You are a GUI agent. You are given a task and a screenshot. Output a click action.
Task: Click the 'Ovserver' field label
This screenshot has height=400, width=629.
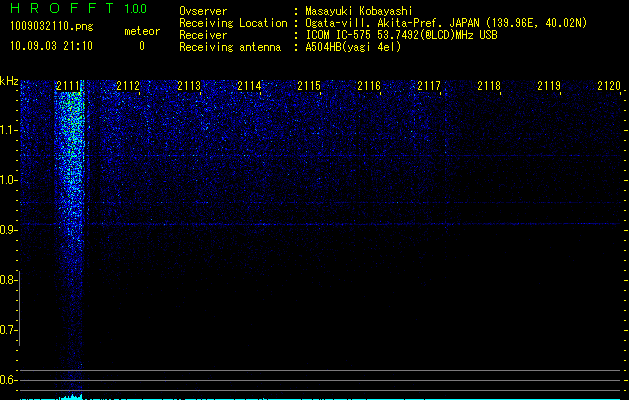203,11
